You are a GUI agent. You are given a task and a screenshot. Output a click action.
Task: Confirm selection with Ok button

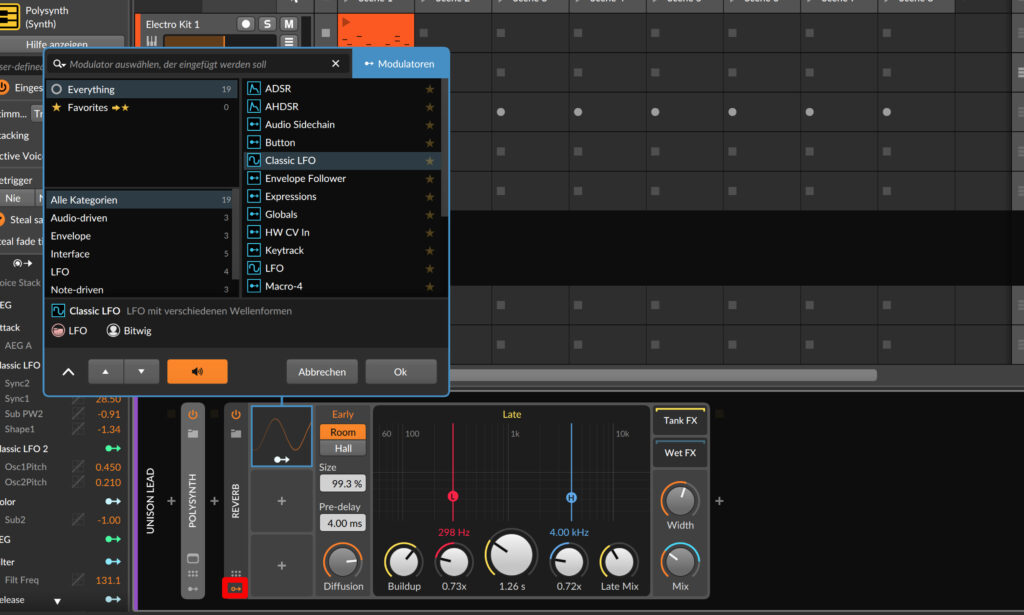[400, 371]
